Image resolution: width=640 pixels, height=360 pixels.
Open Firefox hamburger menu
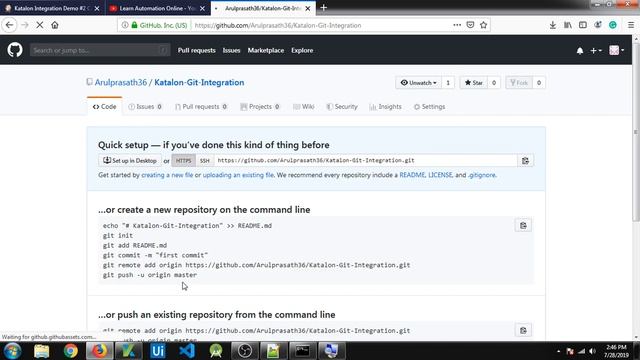tap(631, 25)
